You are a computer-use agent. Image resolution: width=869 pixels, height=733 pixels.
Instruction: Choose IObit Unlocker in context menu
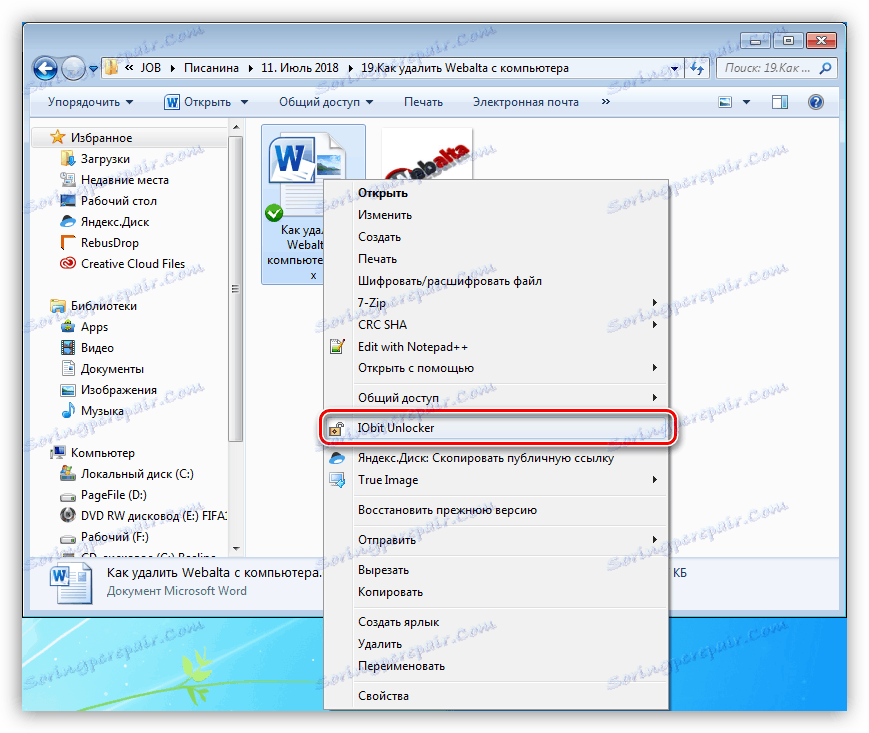497,428
